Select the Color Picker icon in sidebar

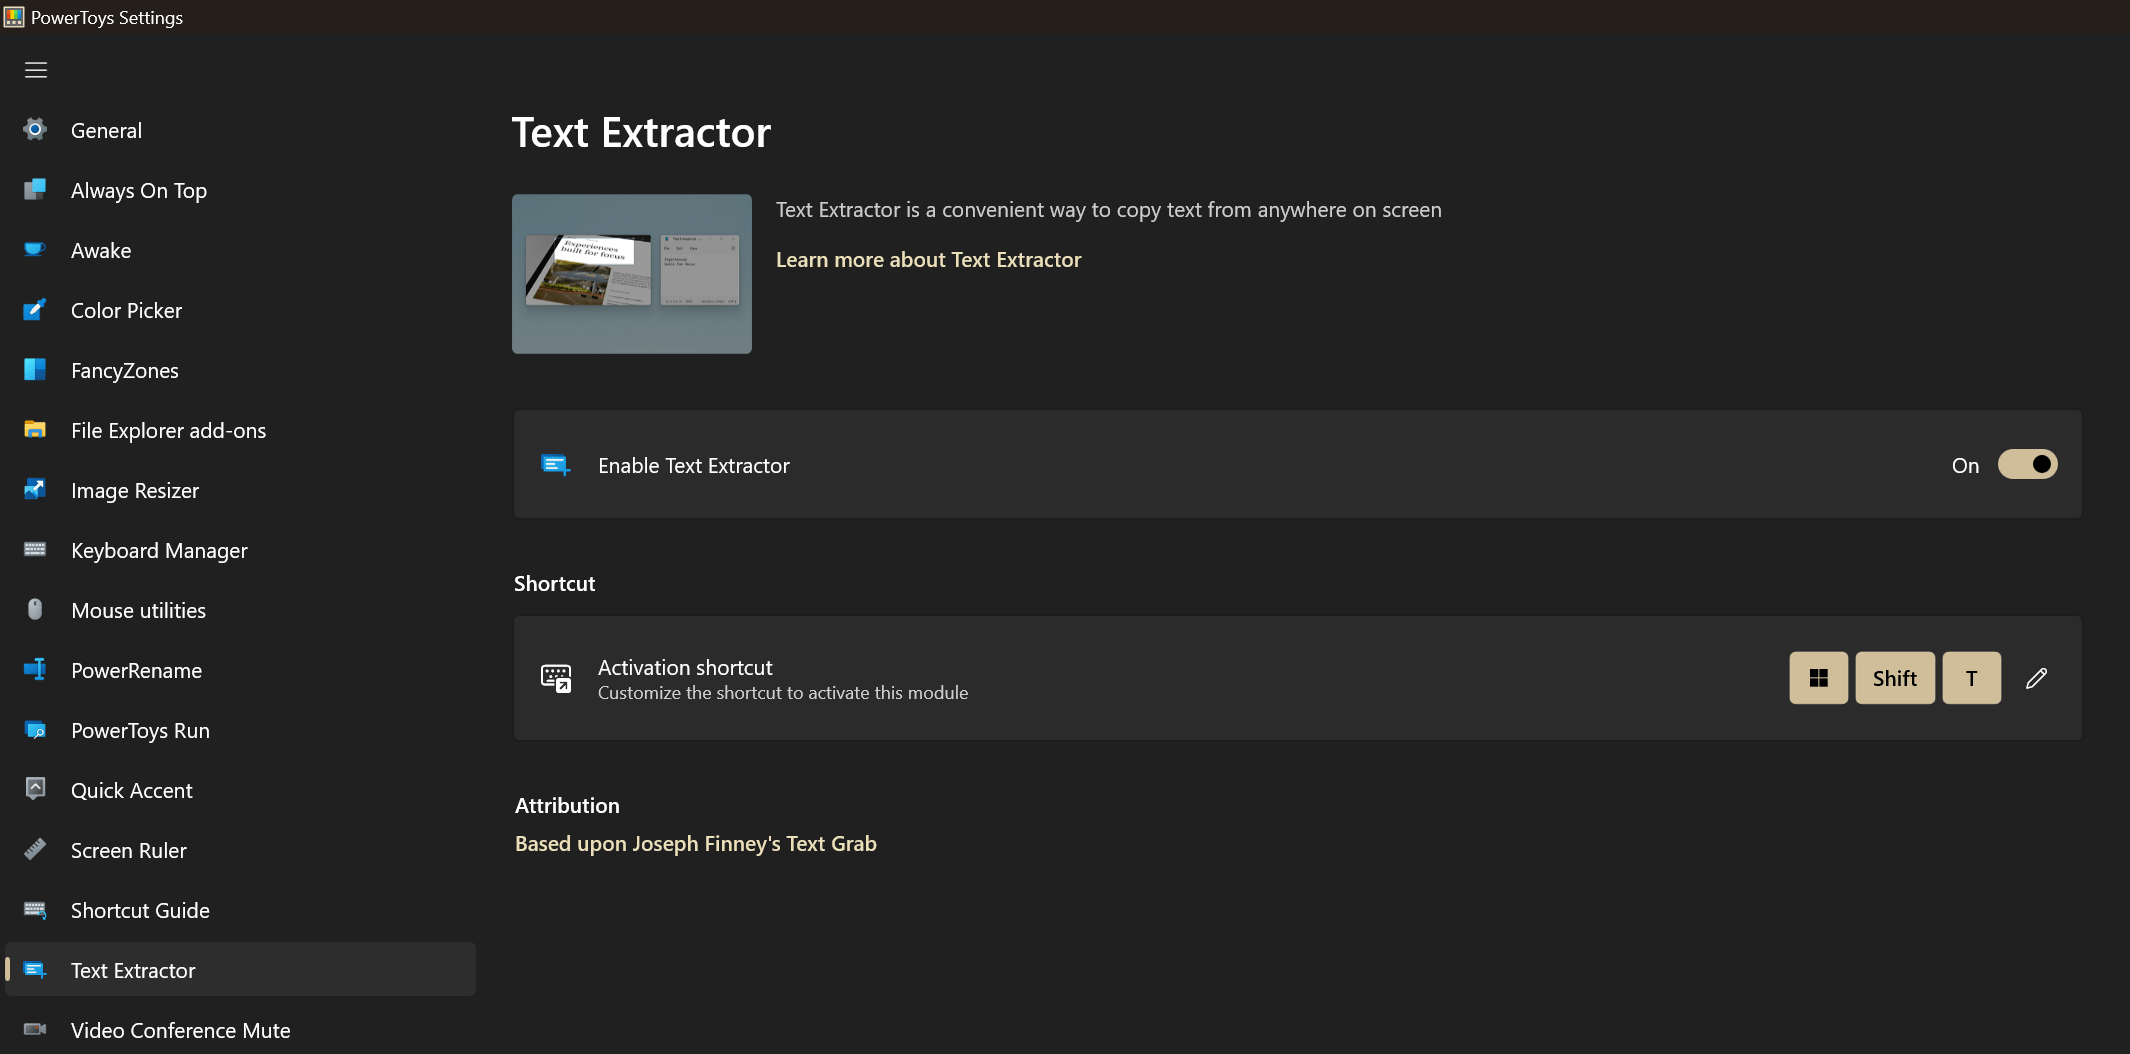(35, 310)
